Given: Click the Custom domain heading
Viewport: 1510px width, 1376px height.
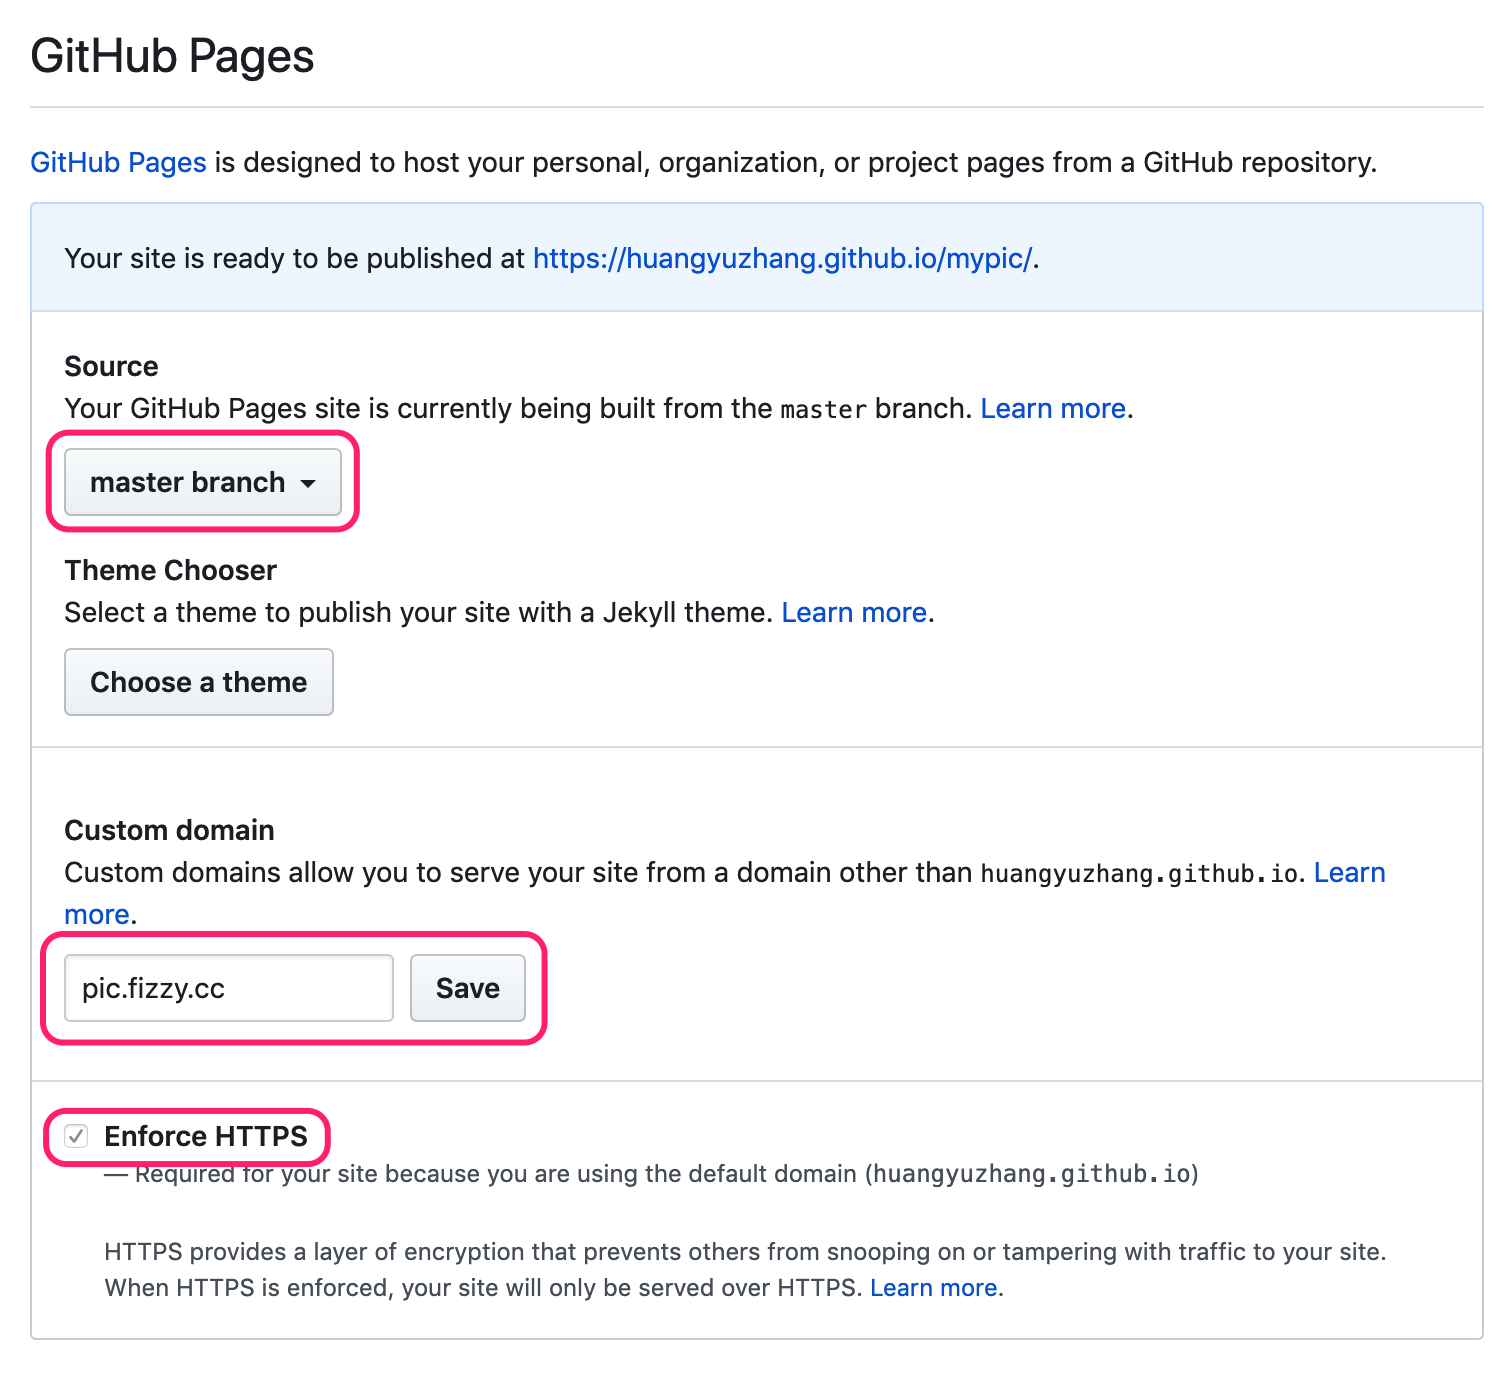Looking at the screenshot, I should point(169,830).
